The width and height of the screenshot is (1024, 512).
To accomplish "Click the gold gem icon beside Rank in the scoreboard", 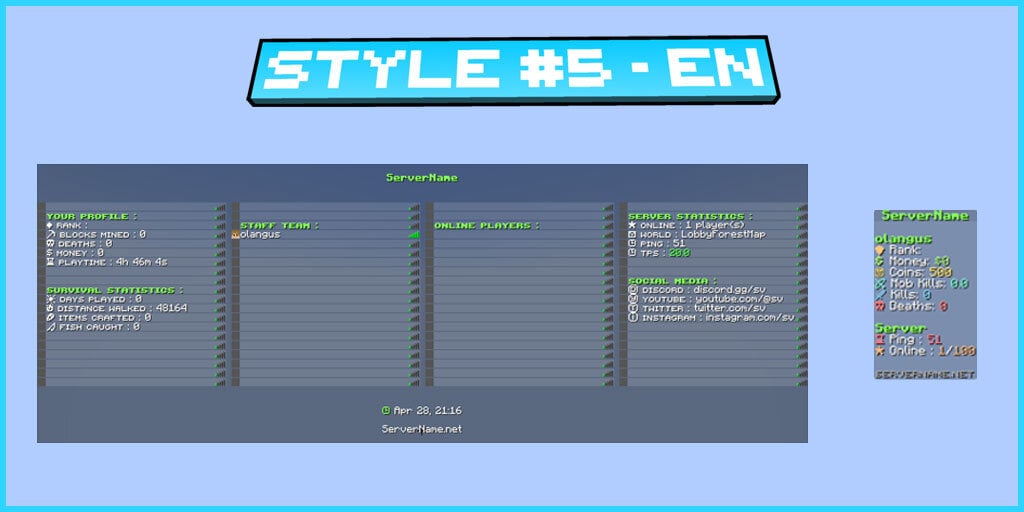I will pos(880,250).
